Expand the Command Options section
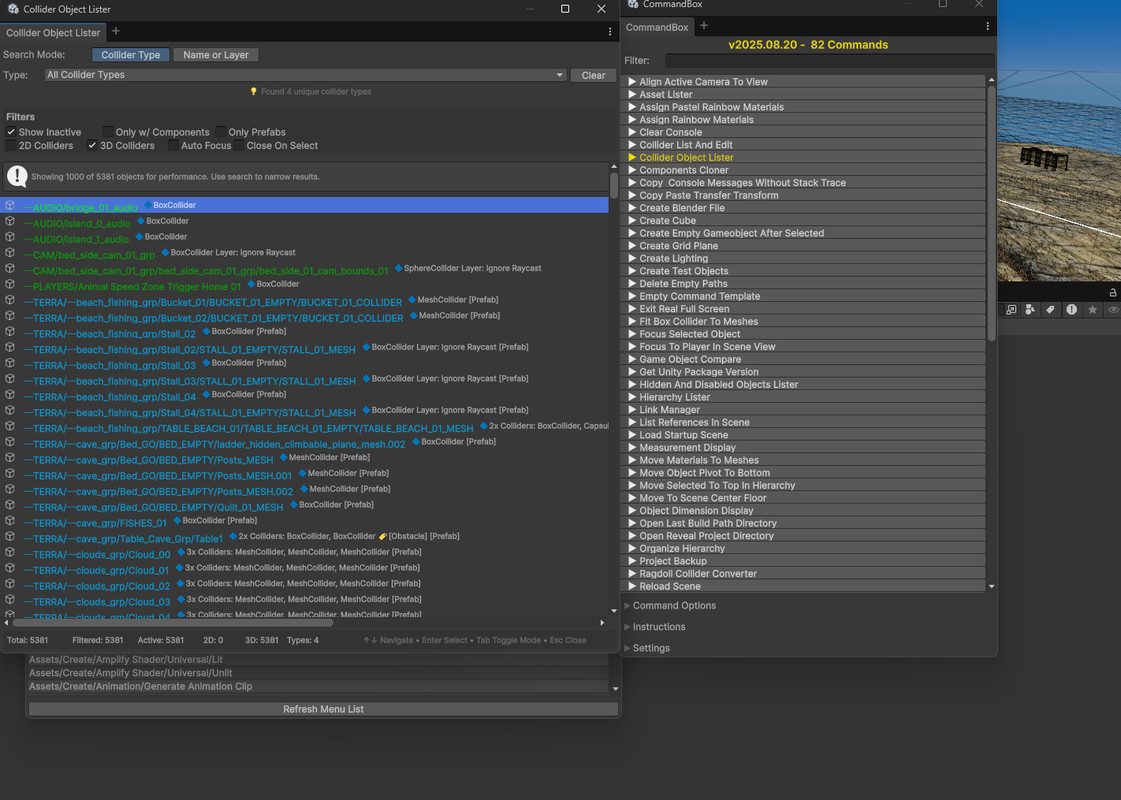The height and width of the screenshot is (800, 1121). [x=673, y=606]
